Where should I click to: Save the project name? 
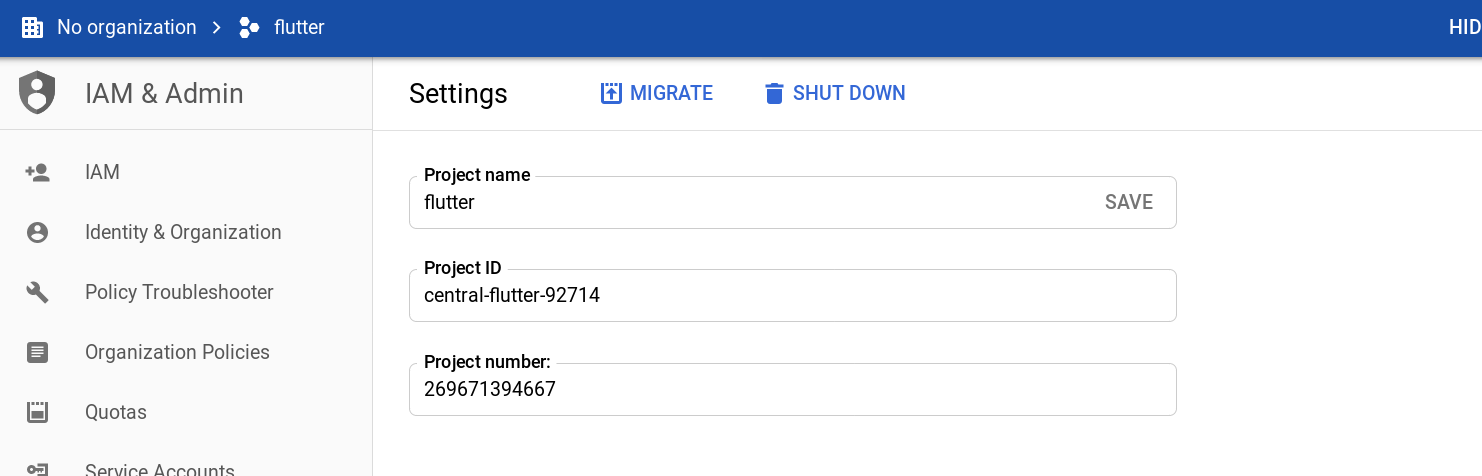pyautogui.click(x=1129, y=202)
